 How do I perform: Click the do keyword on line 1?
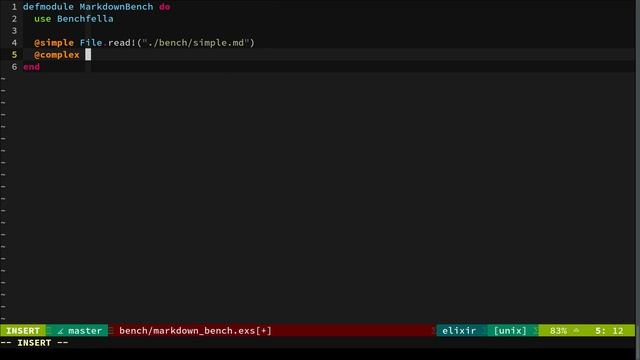pos(164,7)
